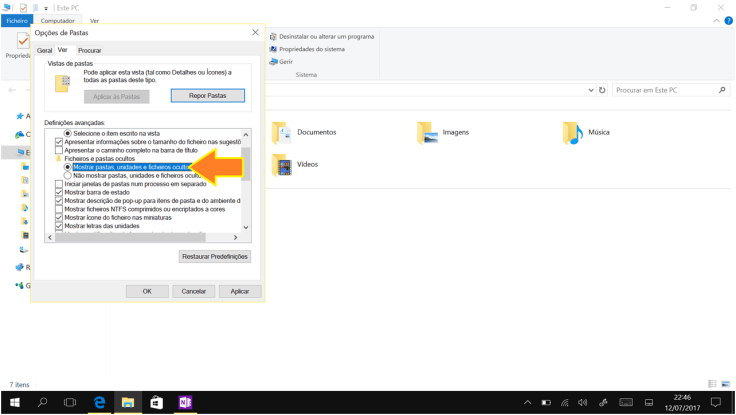Open Microsoft Edge from the taskbar
The height and width of the screenshot is (415, 736).
click(99, 402)
